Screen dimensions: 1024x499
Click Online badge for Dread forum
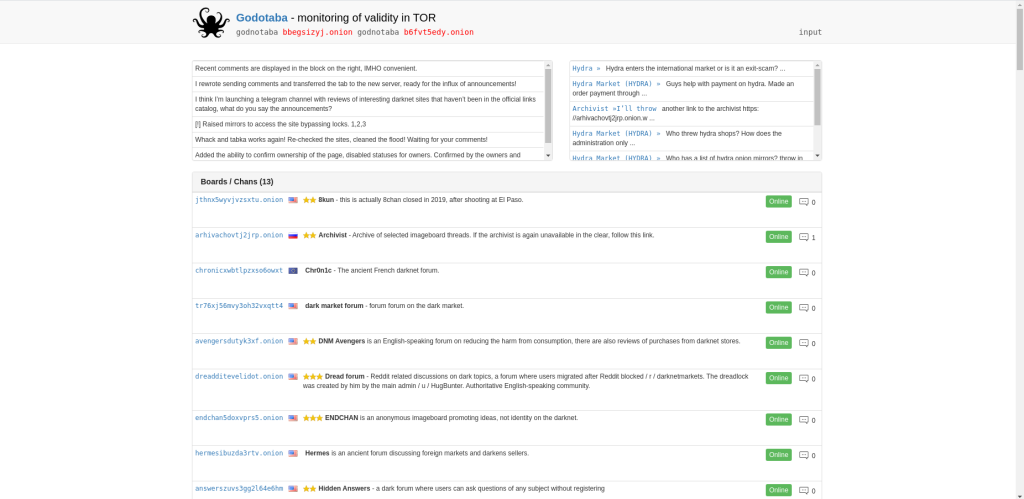pos(778,378)
